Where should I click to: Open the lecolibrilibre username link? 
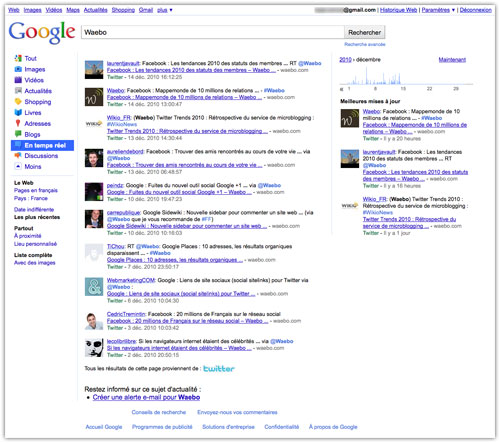click(121, 341)
